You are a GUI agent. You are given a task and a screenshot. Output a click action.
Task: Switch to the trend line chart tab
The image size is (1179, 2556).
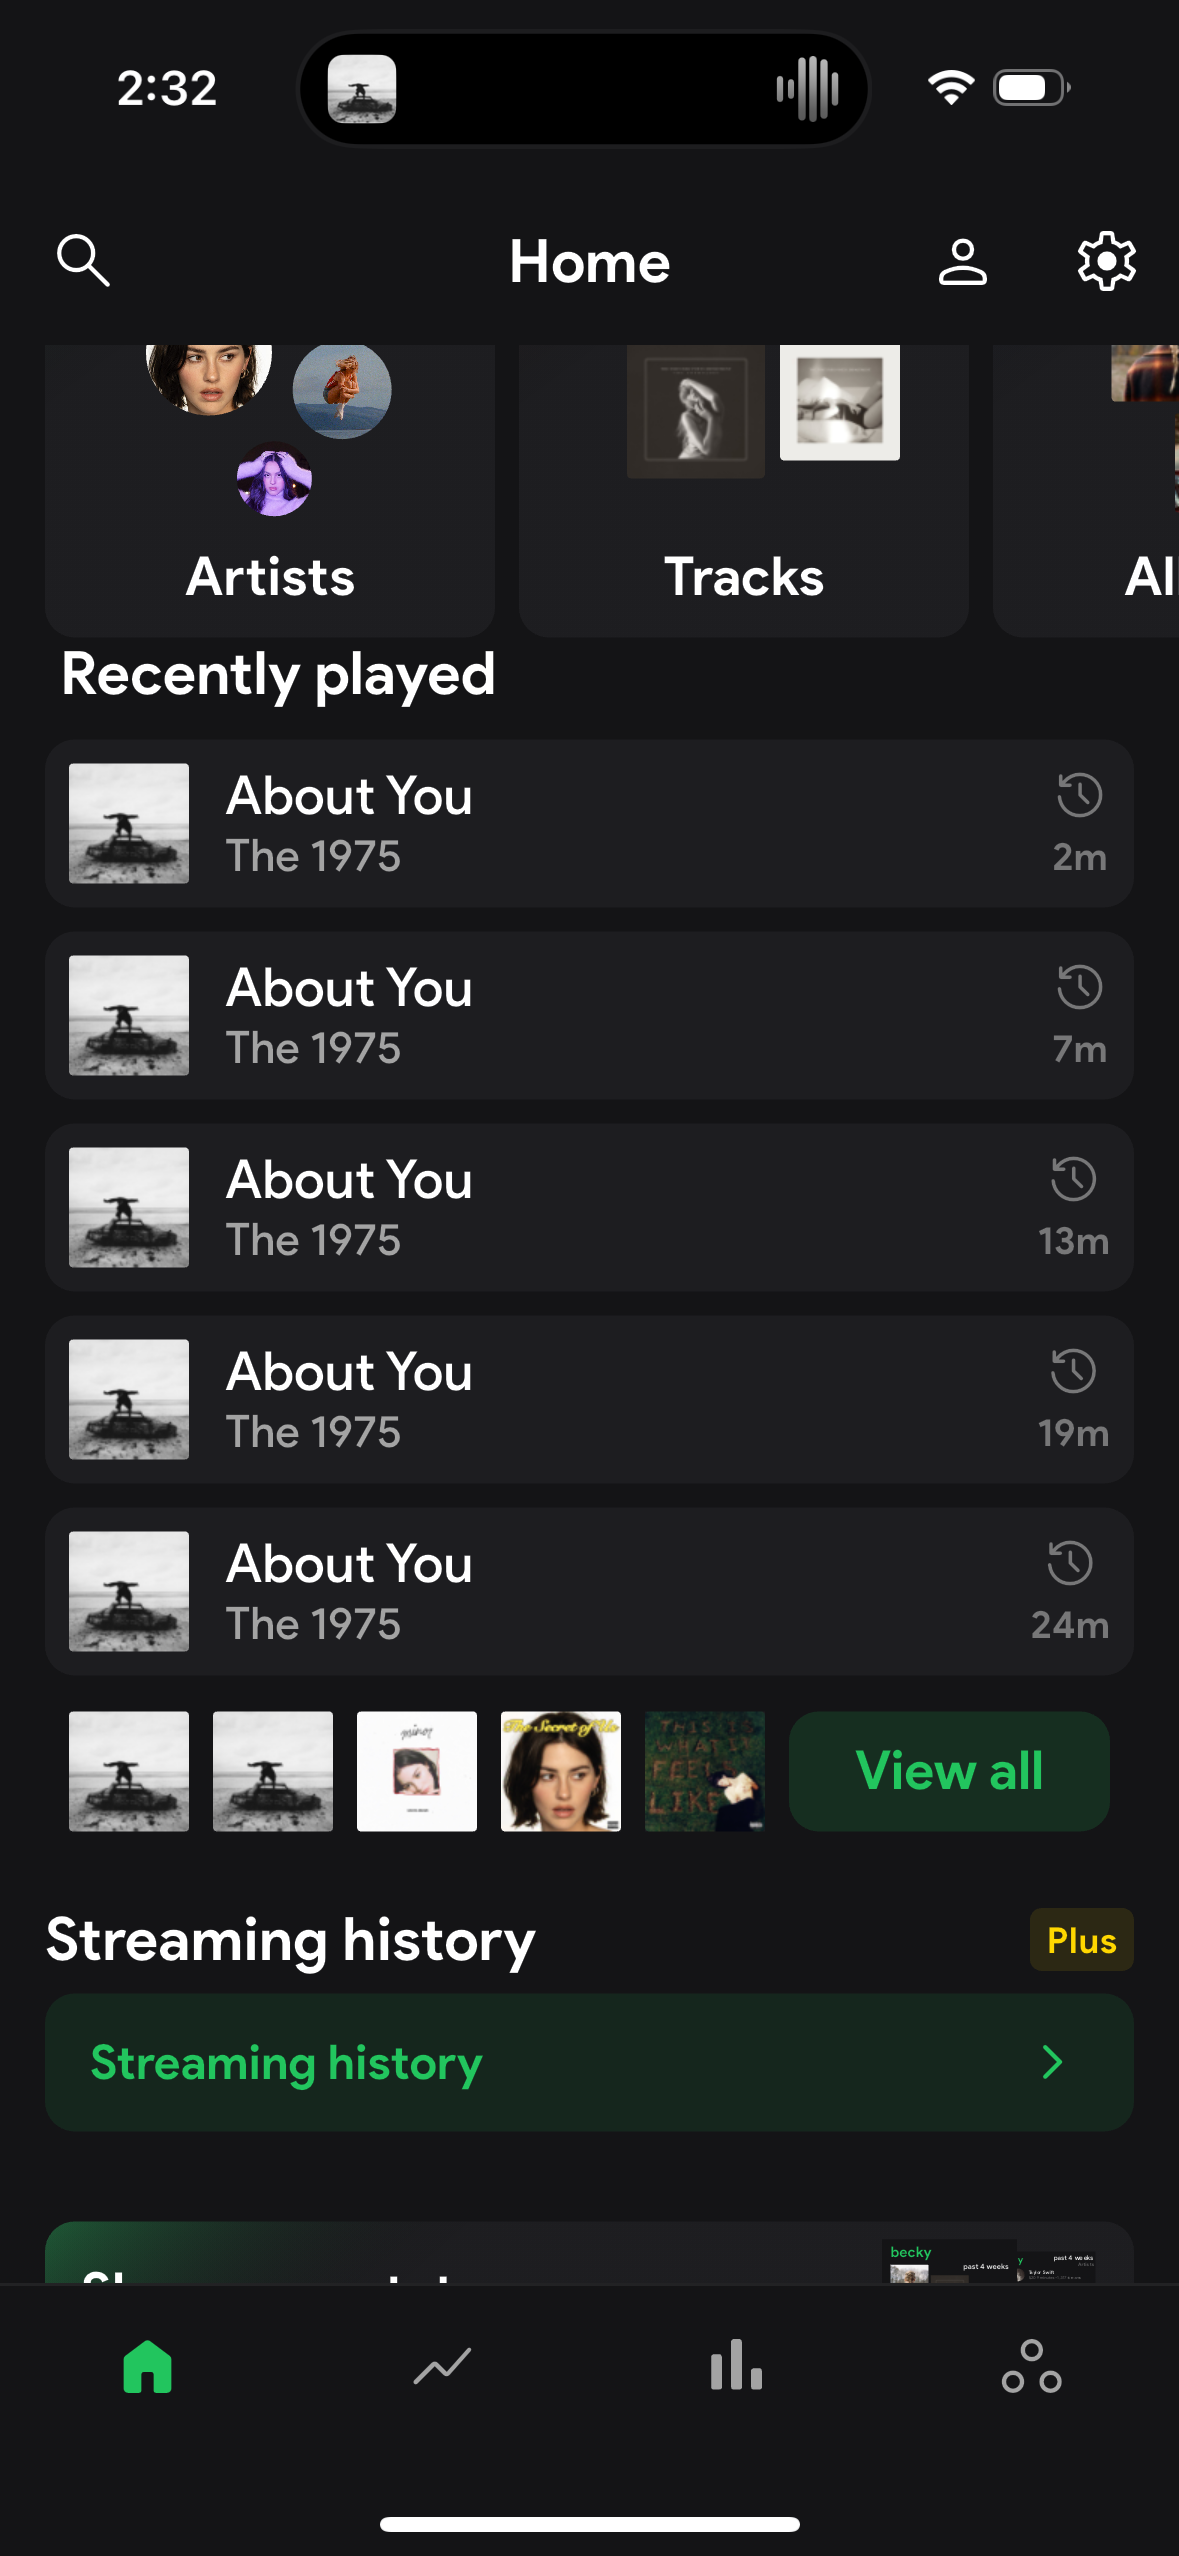coord(442,2367)
